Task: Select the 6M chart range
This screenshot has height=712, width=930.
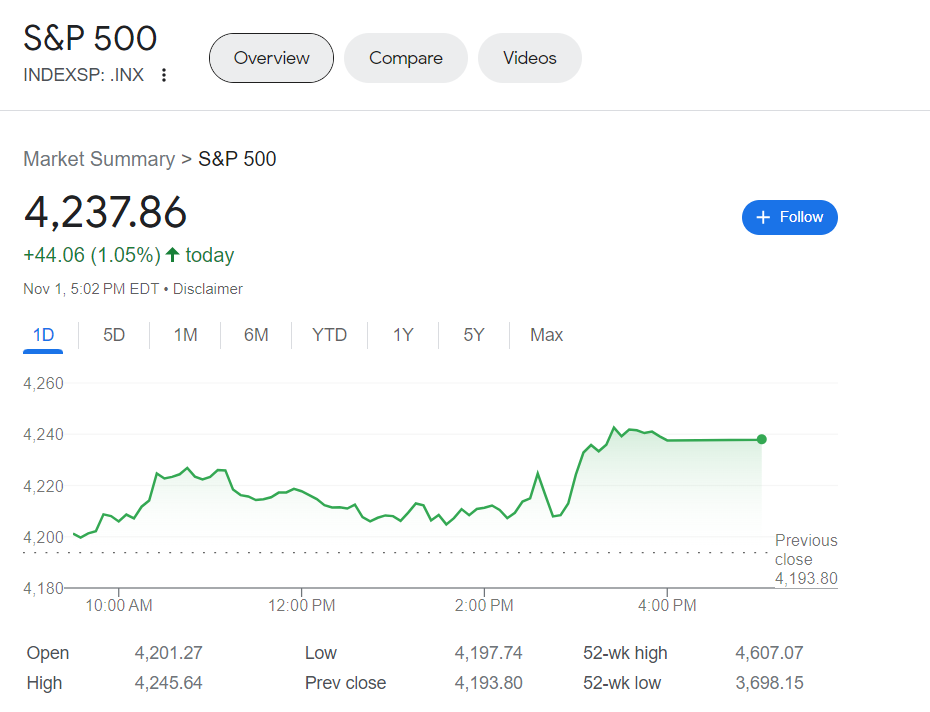Action: point(256,335)
